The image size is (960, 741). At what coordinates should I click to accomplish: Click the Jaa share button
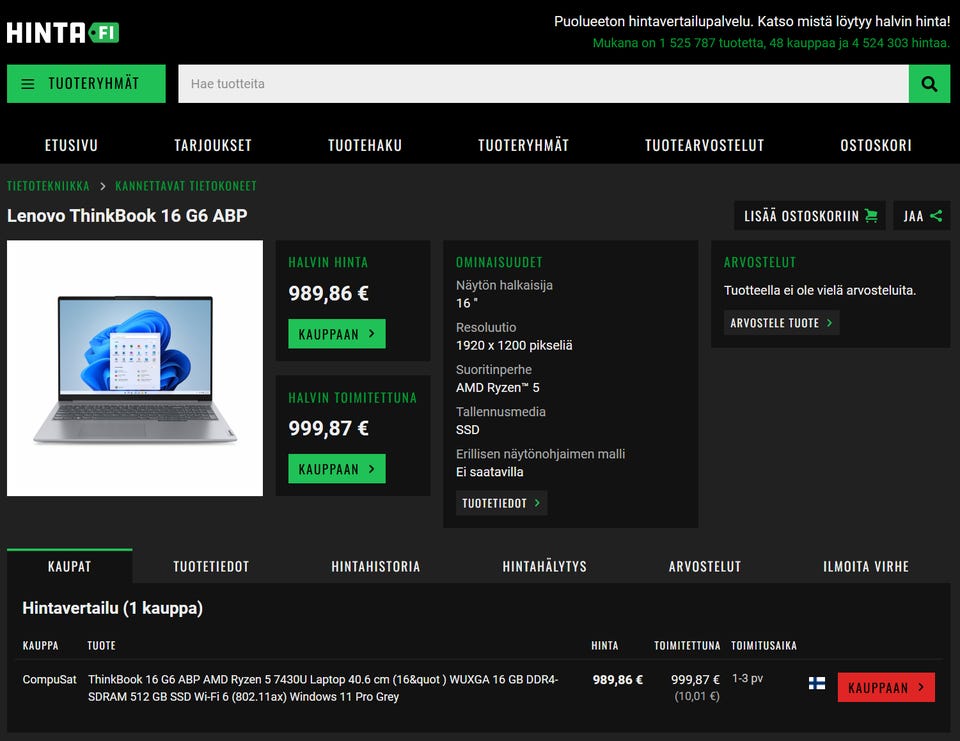pyautogui.click(x=921, y=216)
